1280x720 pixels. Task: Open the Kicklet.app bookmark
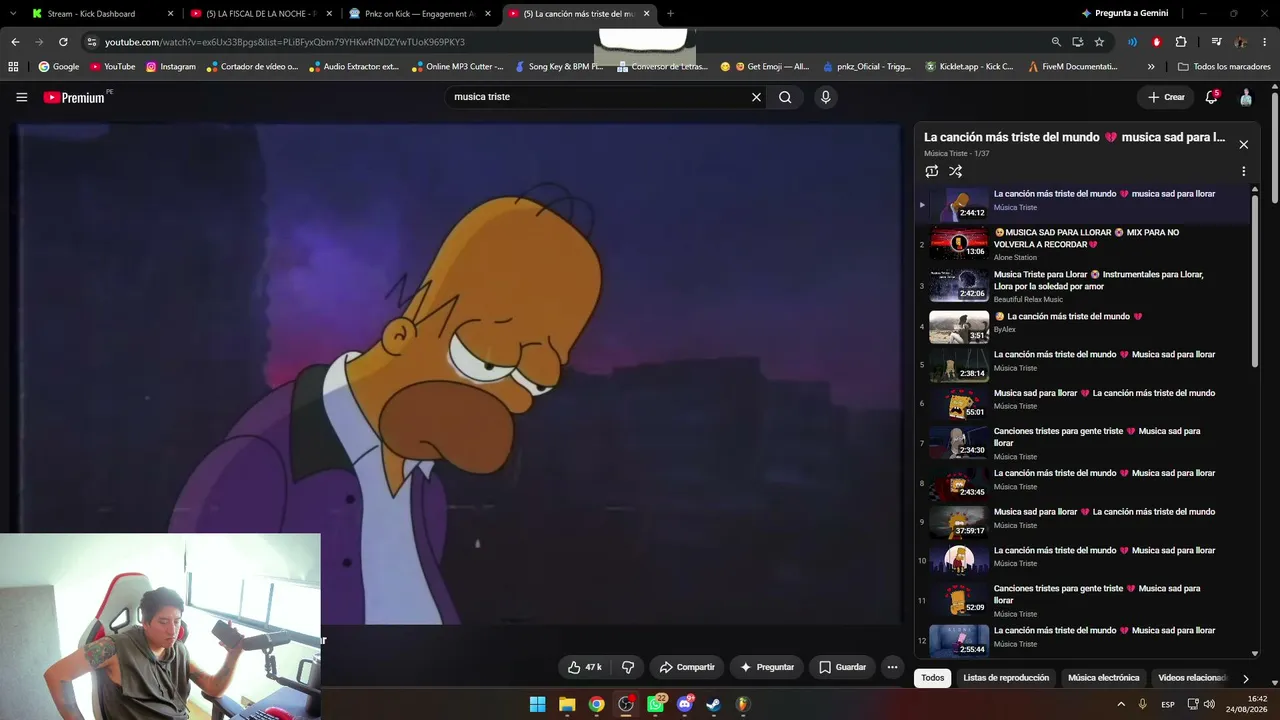click(969, 67)
